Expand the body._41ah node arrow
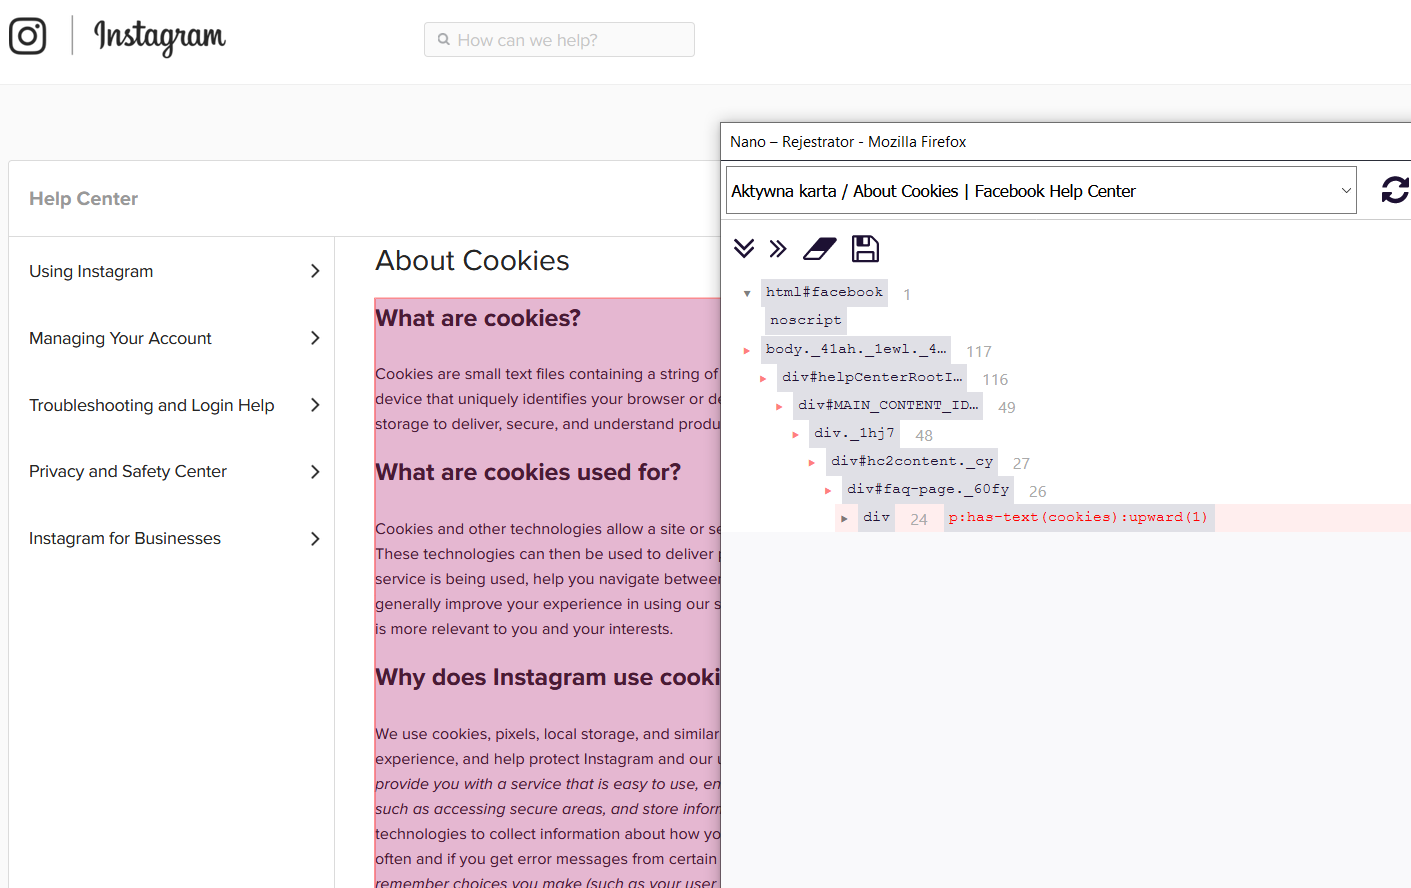1411x888 pixels. [x=747, y=350]
